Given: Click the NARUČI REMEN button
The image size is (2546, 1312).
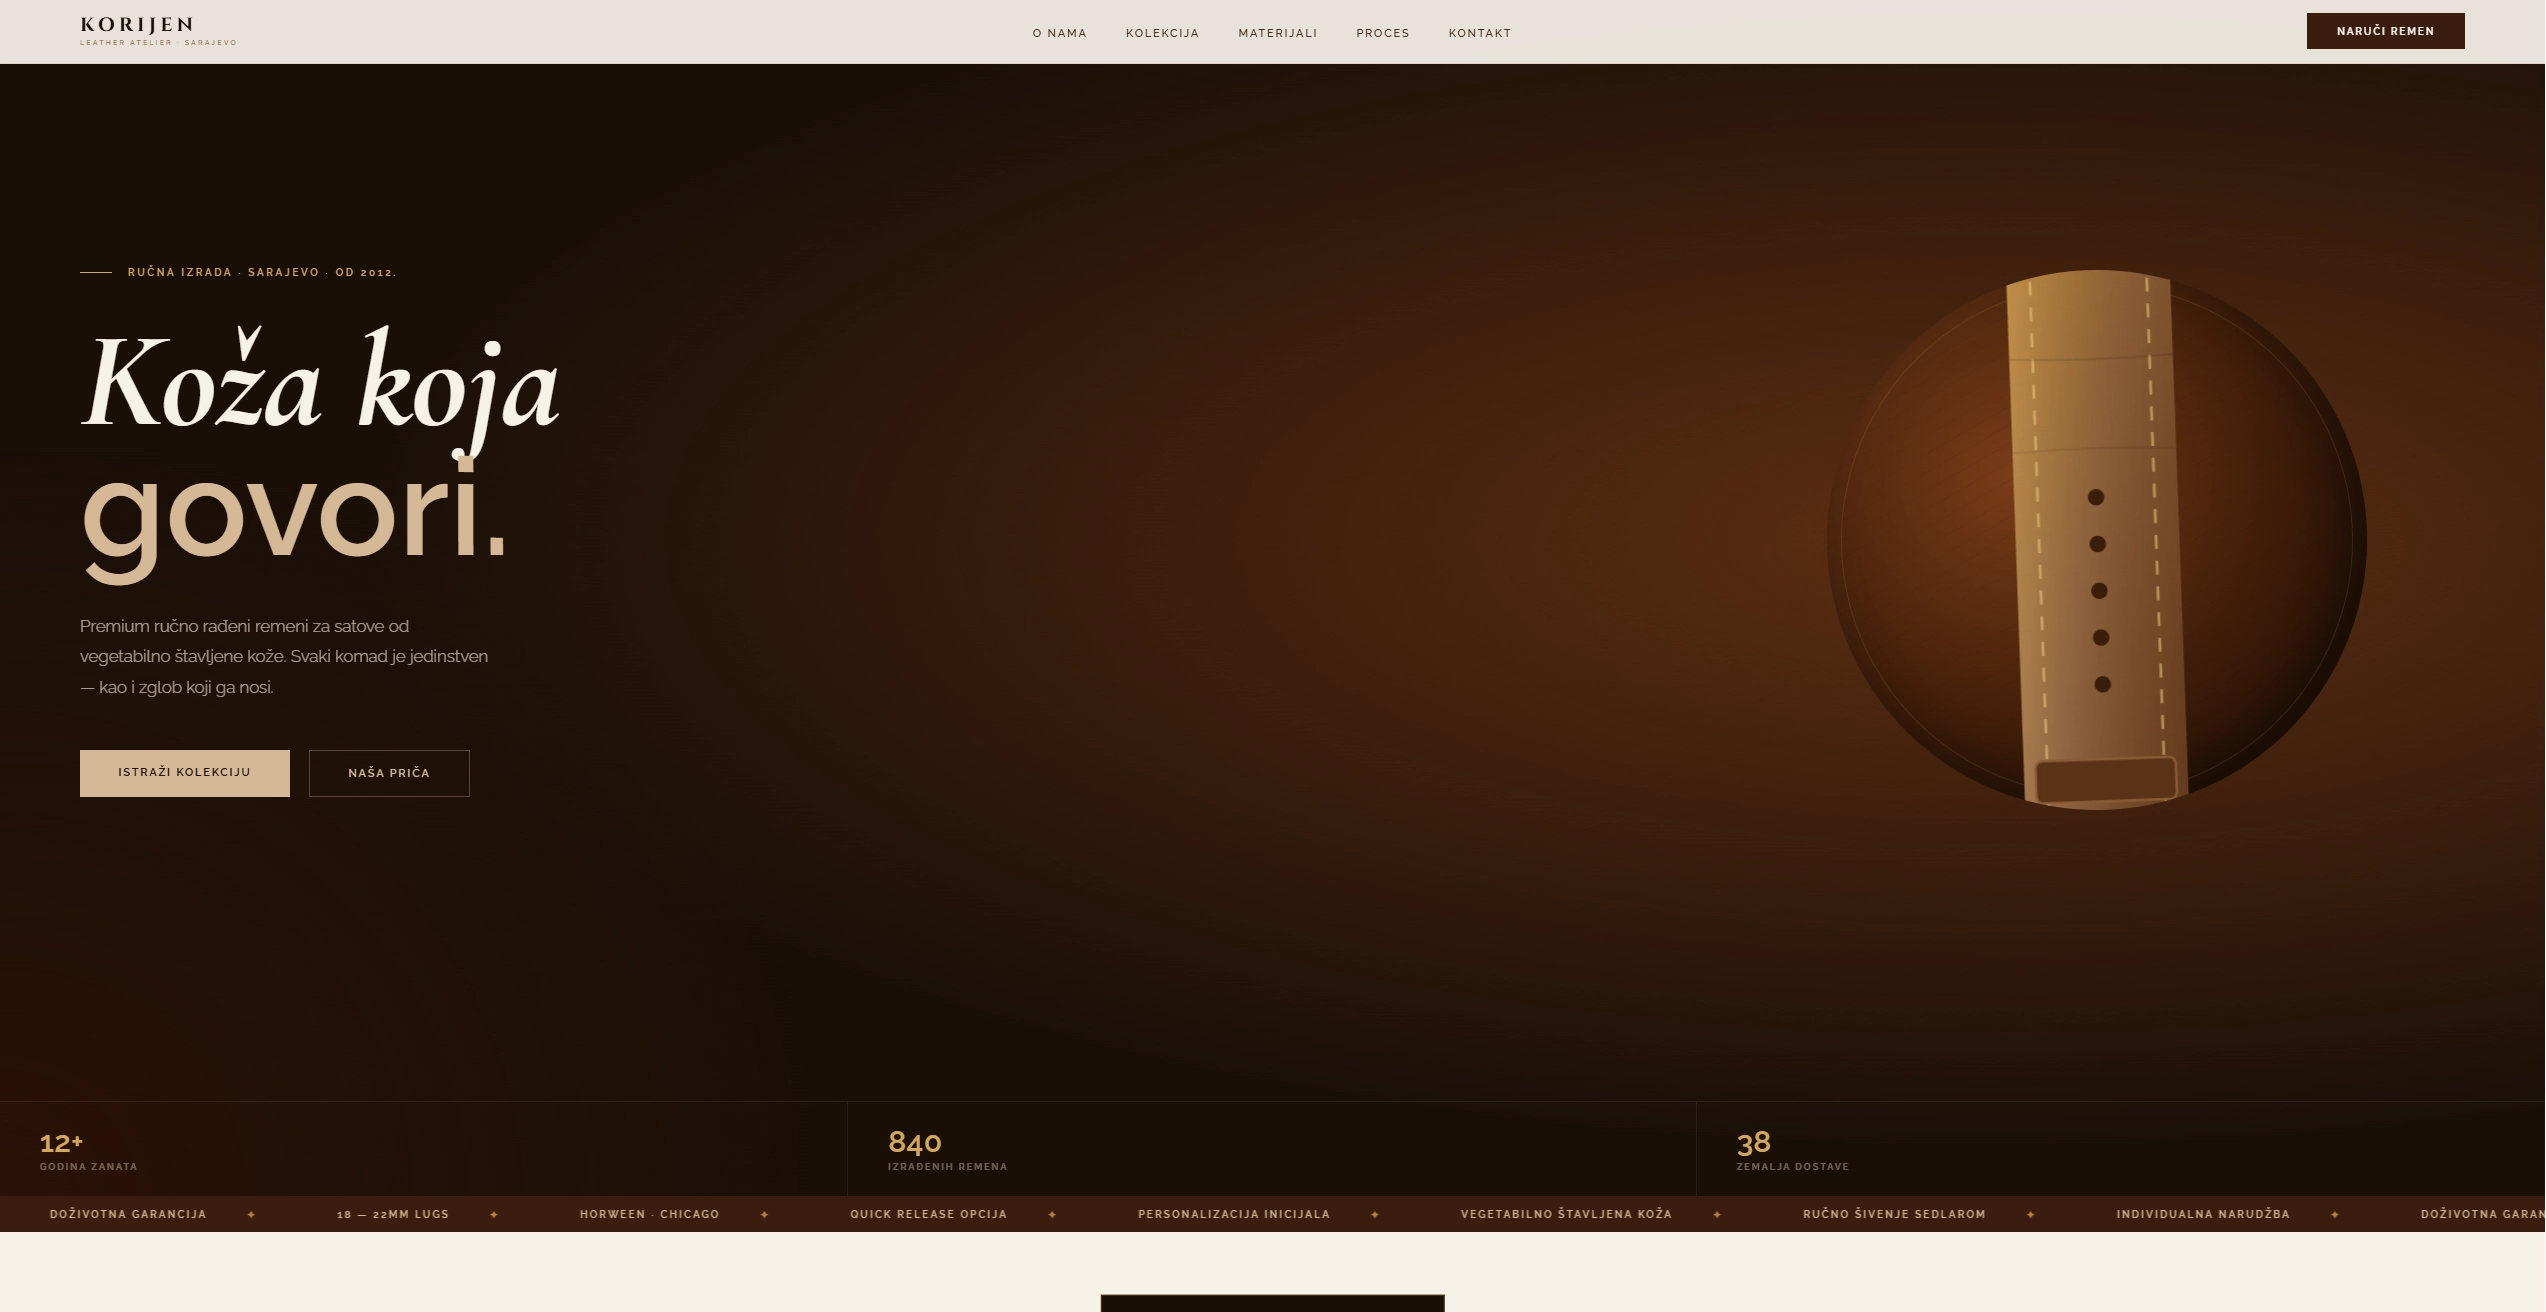Looking at the screenshot, I should click(x=2385, y=31).
